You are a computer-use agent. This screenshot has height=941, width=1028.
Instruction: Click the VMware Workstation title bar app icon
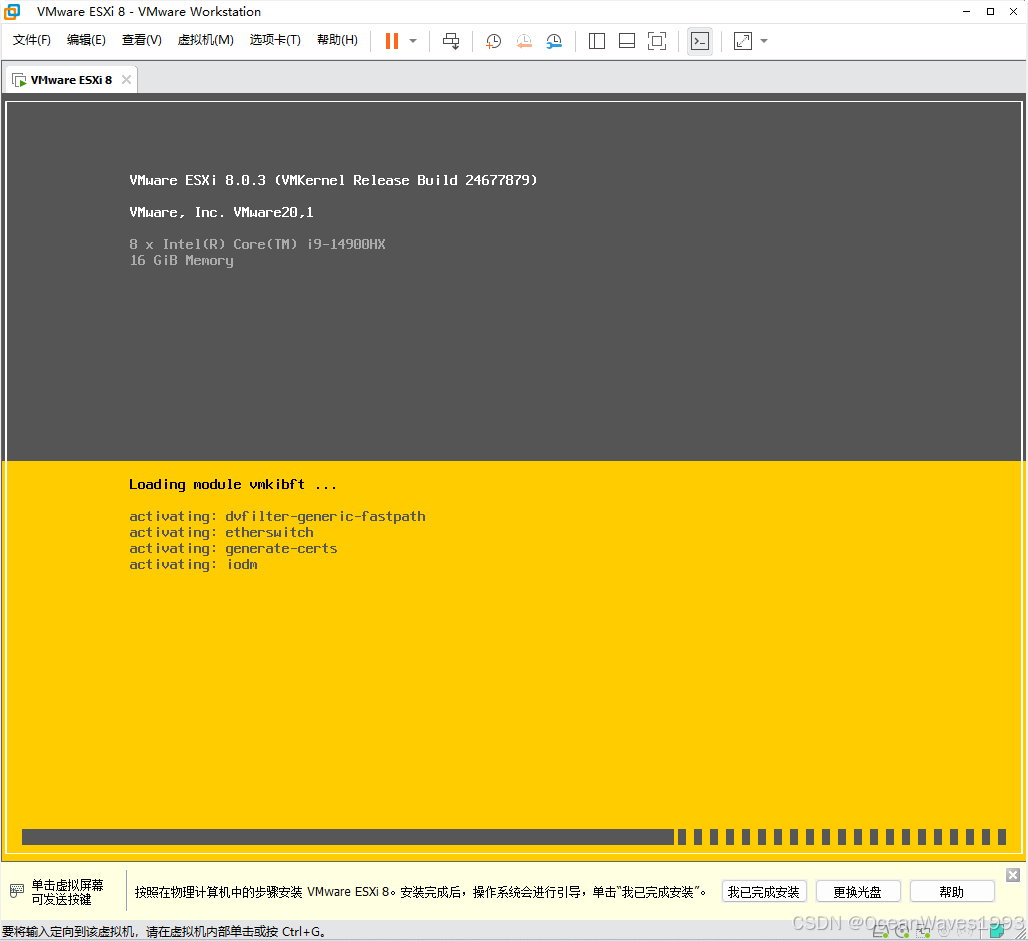coord(12,11)
